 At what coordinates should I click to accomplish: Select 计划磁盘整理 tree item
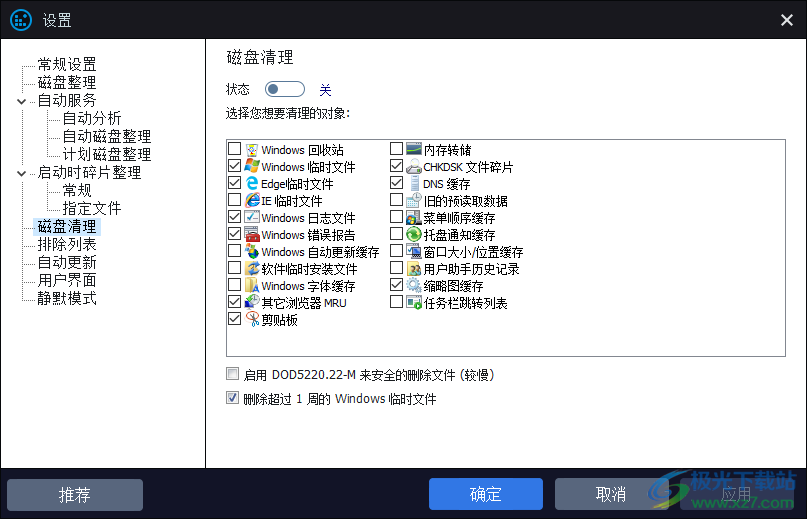(107, 154)
